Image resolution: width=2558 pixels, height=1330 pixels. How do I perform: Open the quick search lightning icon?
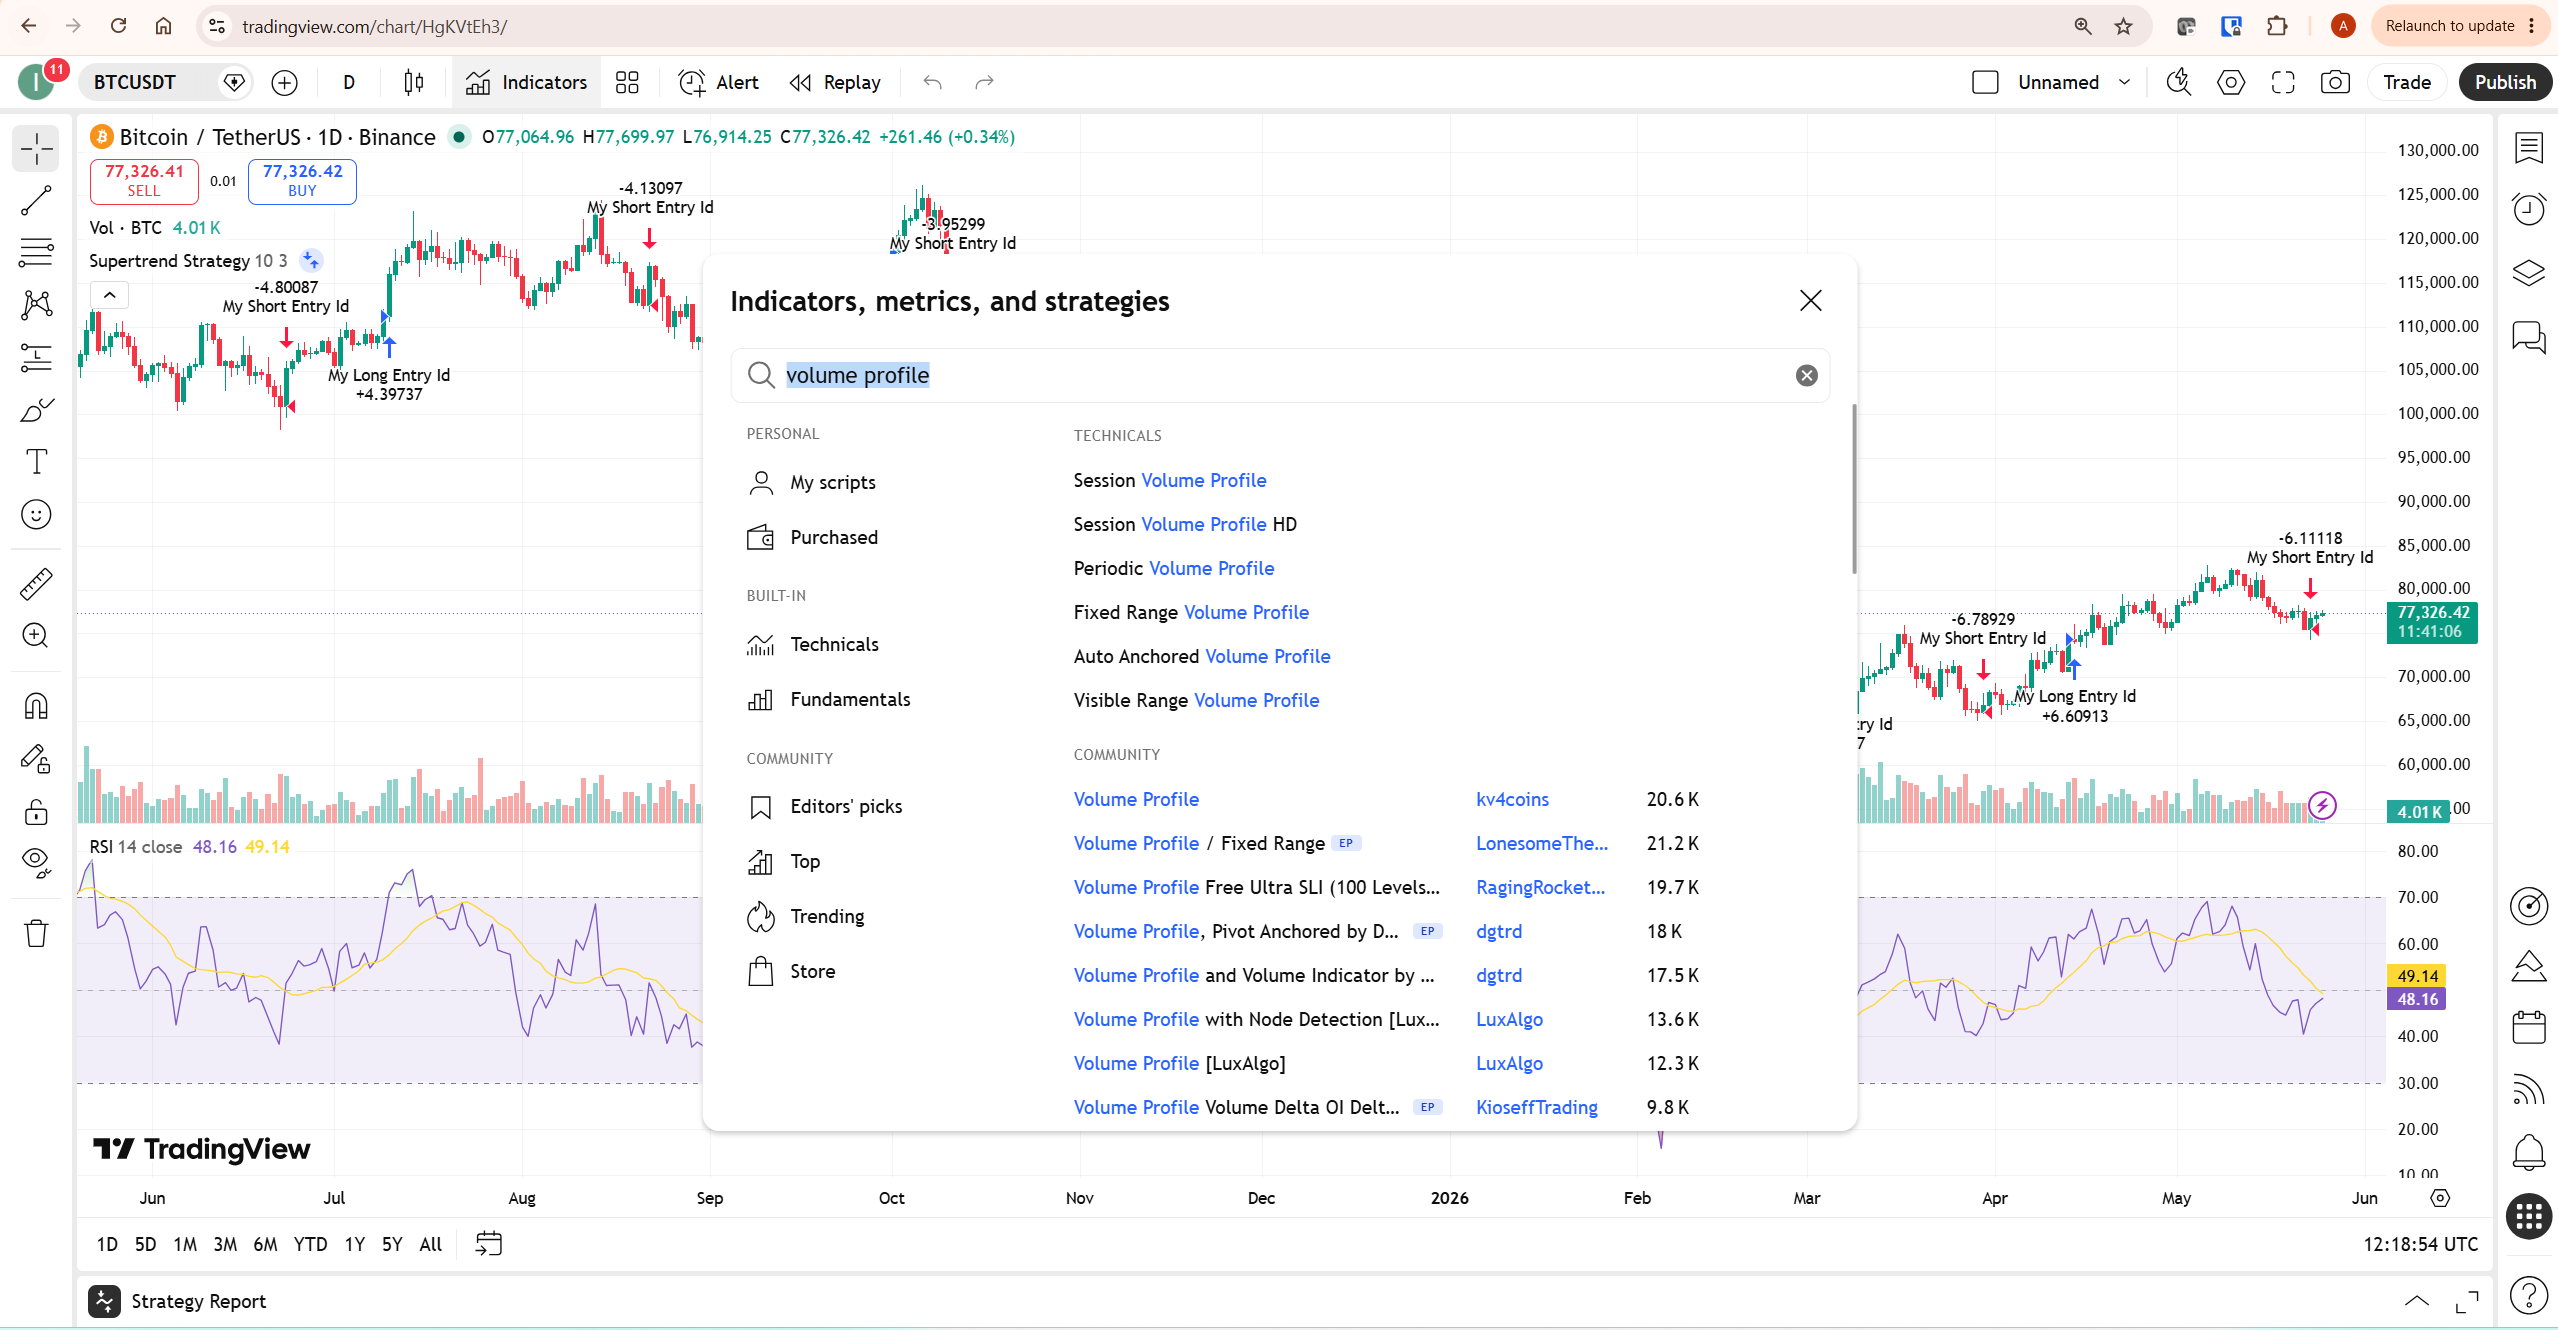point(2179,83)
